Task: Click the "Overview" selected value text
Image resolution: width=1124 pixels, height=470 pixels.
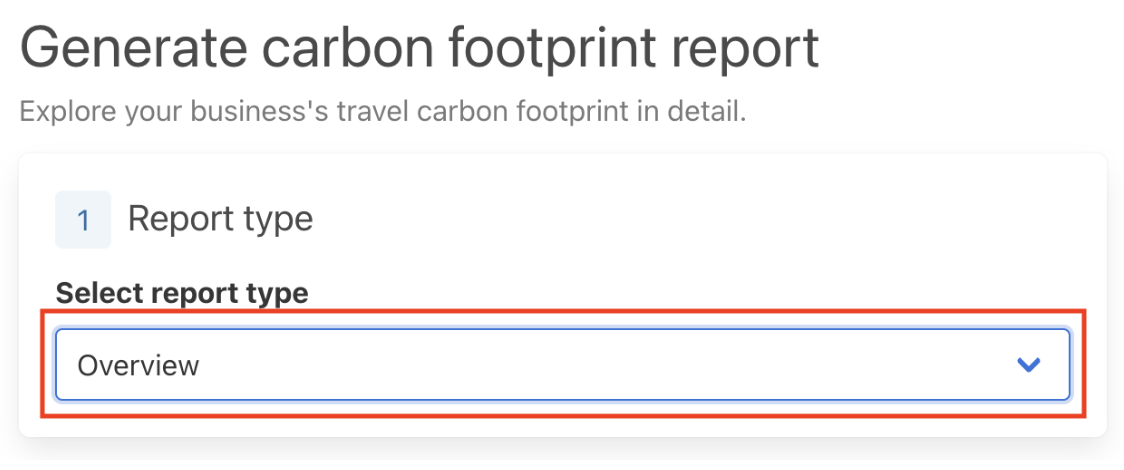Action: point(138,365)
